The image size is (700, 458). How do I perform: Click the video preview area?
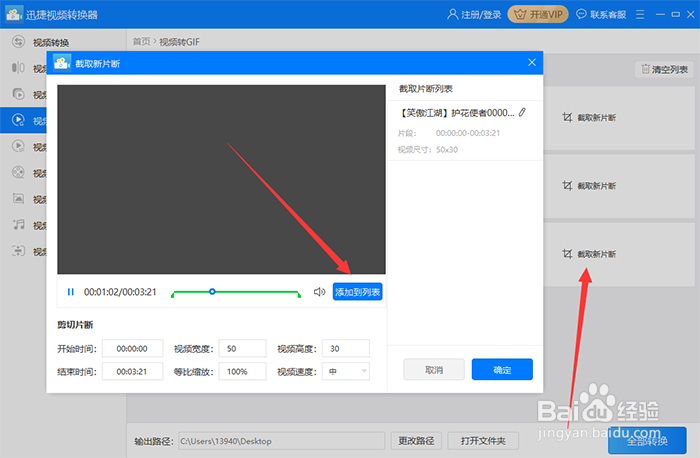click(x=221, y=179)
